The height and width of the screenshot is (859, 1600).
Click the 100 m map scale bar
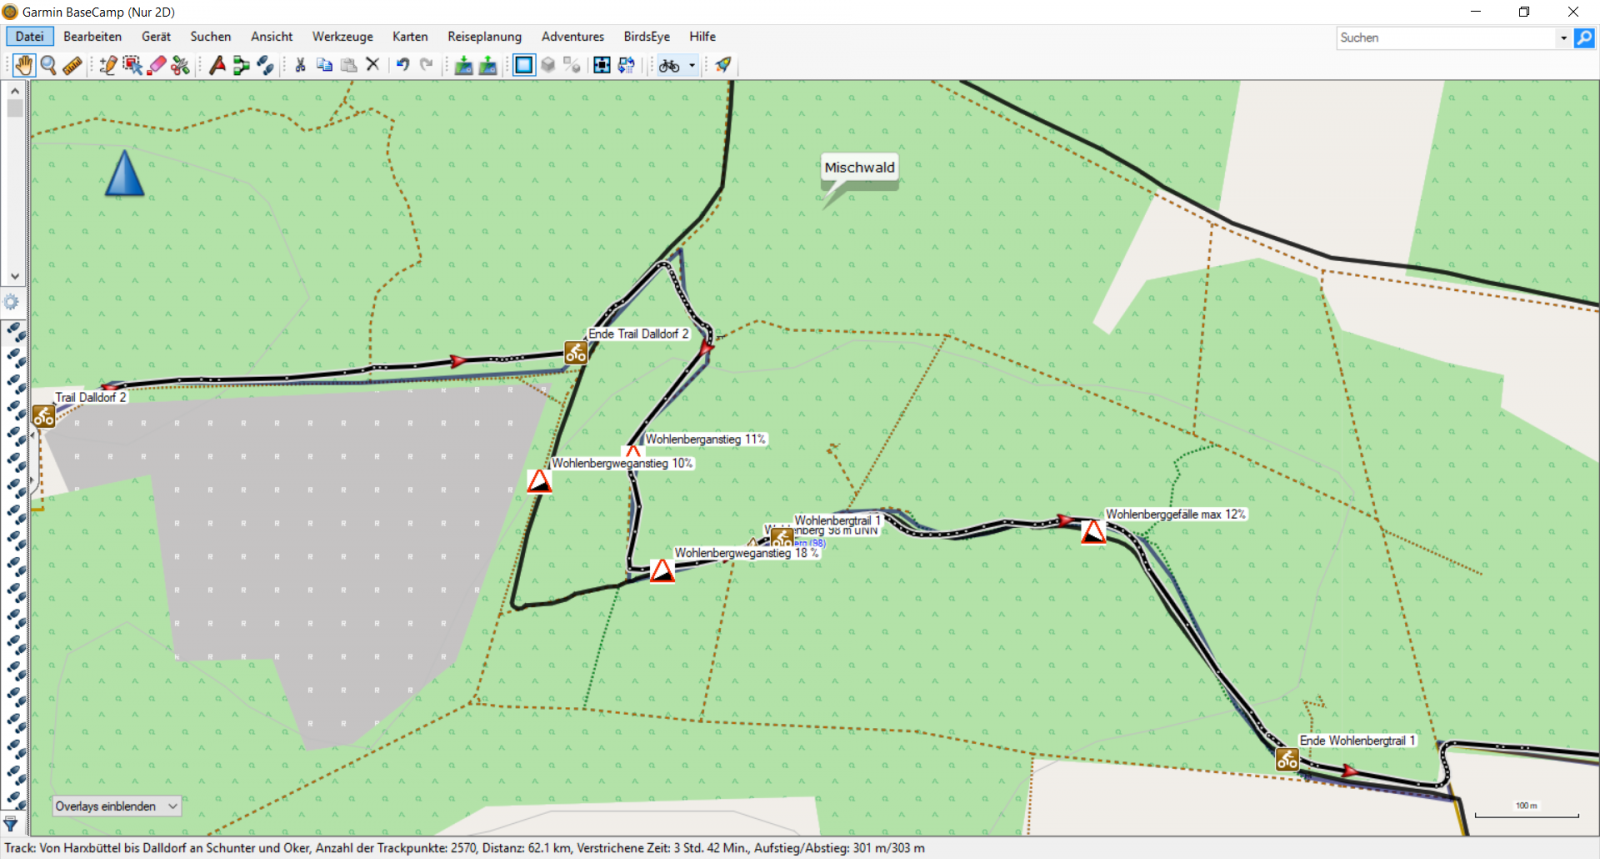1527,811
